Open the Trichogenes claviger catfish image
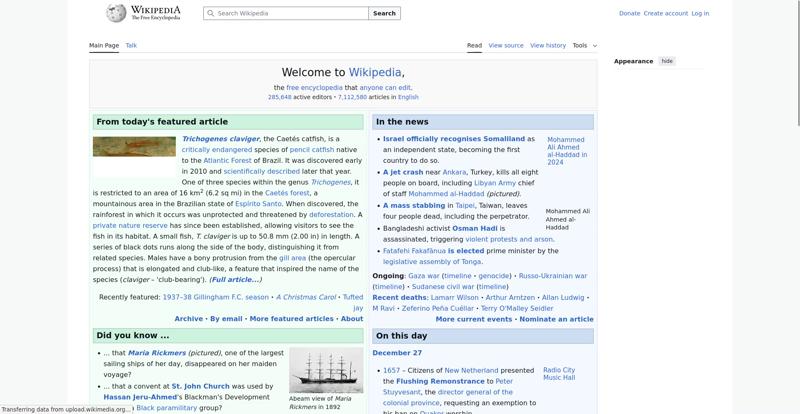This screenshot has height=414, width=800. click(134, 147)
